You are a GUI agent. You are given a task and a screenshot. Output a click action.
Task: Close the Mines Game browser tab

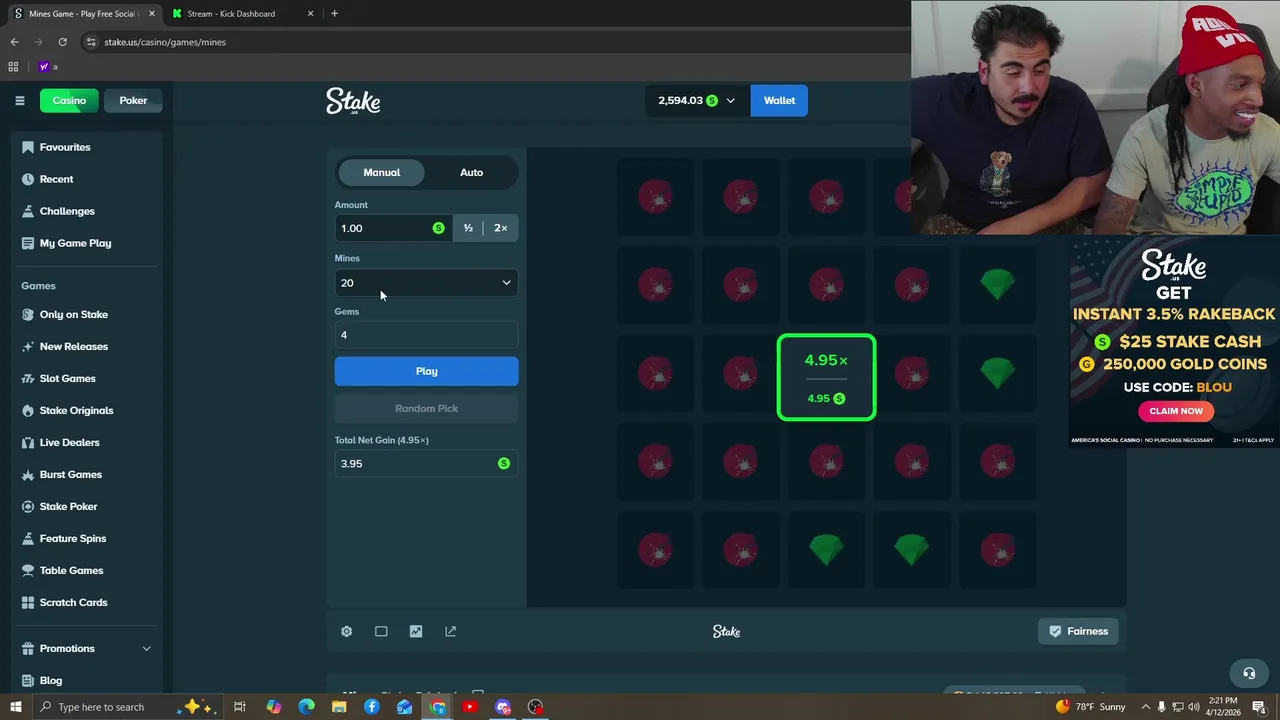[152, 14]
